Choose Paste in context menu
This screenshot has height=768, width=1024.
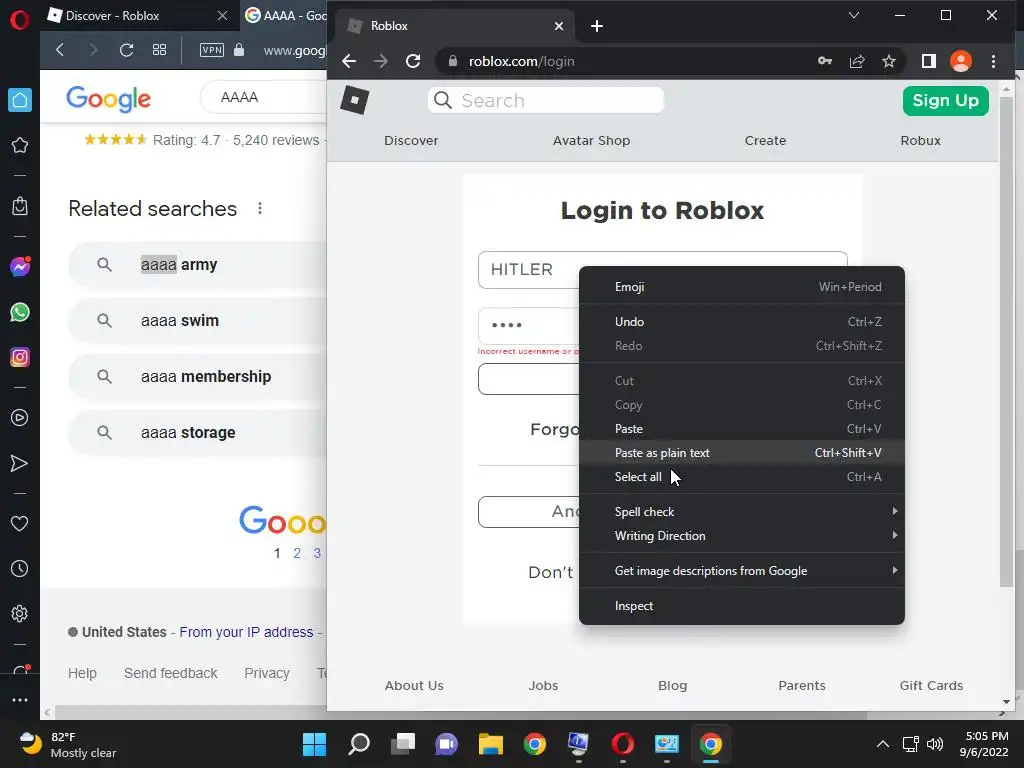(x=741, y=429)
